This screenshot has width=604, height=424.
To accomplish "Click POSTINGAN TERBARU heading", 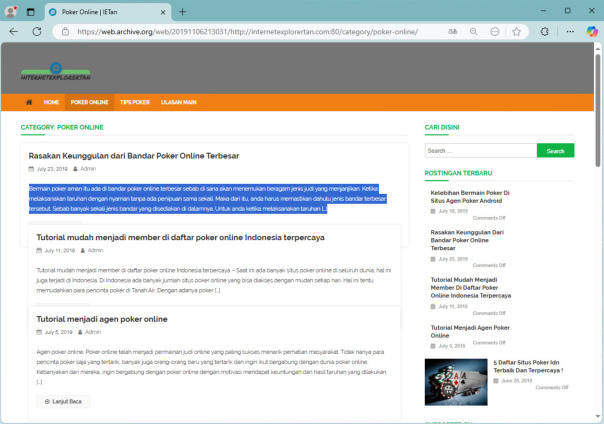I will [458, 173].
